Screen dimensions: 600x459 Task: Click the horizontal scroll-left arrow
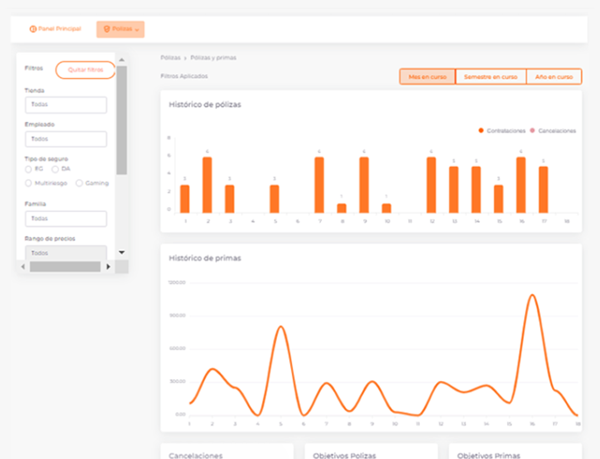23,267
